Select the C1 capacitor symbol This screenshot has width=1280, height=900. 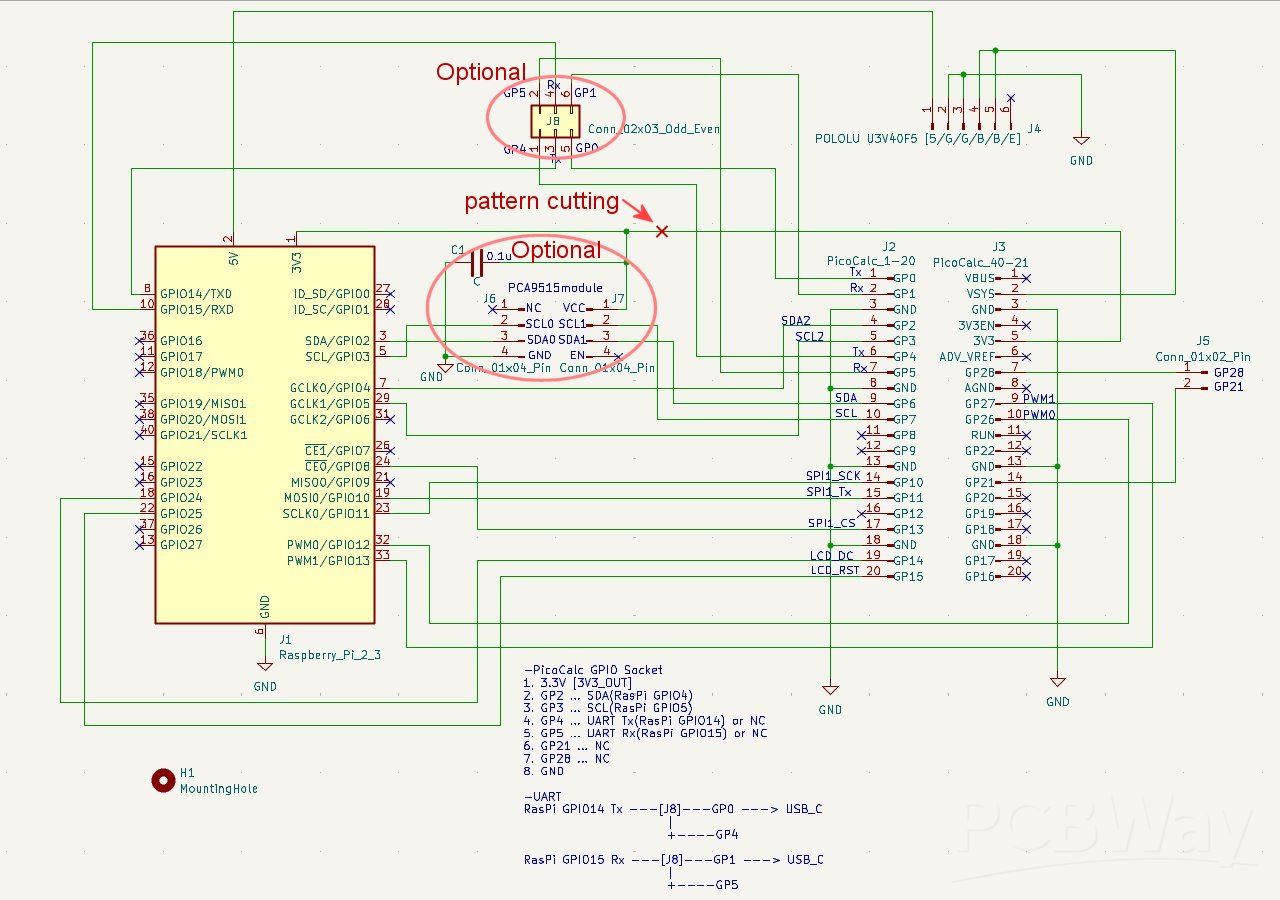click(x=476, y=263)
